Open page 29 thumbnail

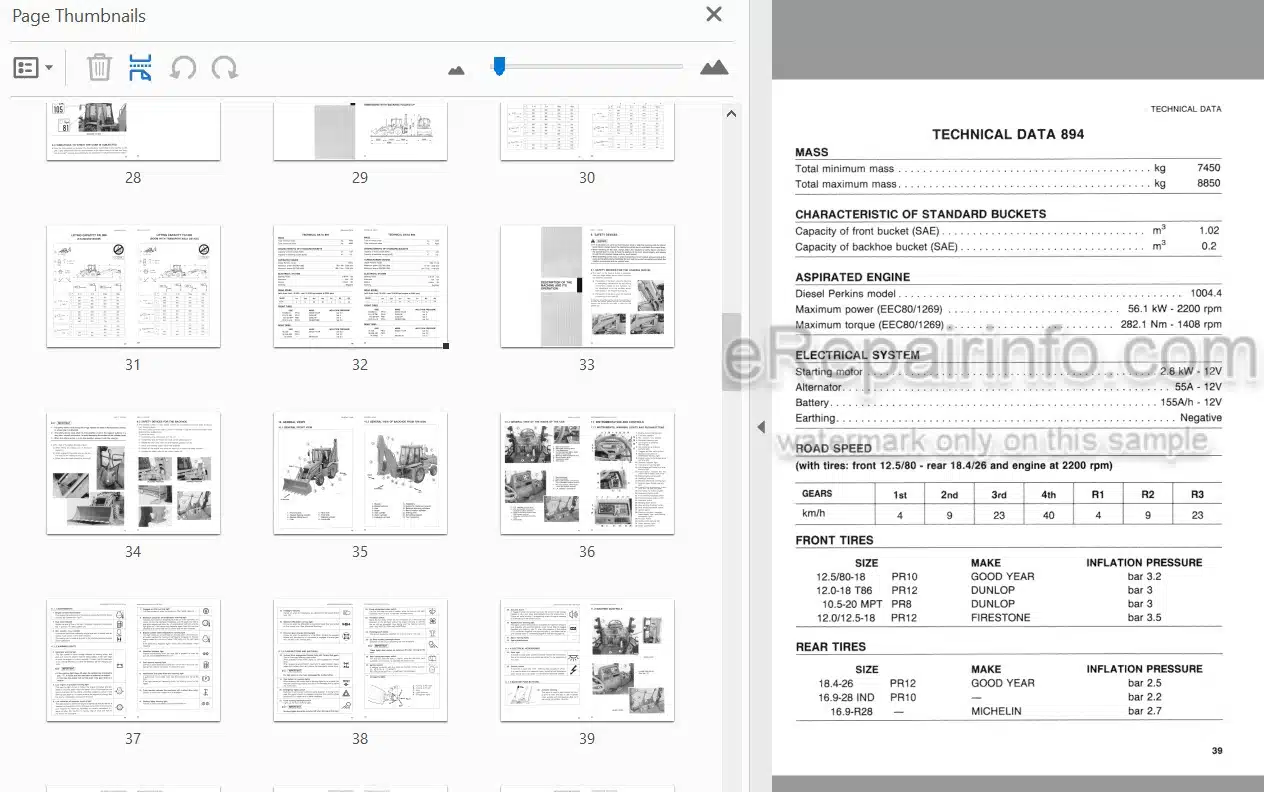[360, 131]
